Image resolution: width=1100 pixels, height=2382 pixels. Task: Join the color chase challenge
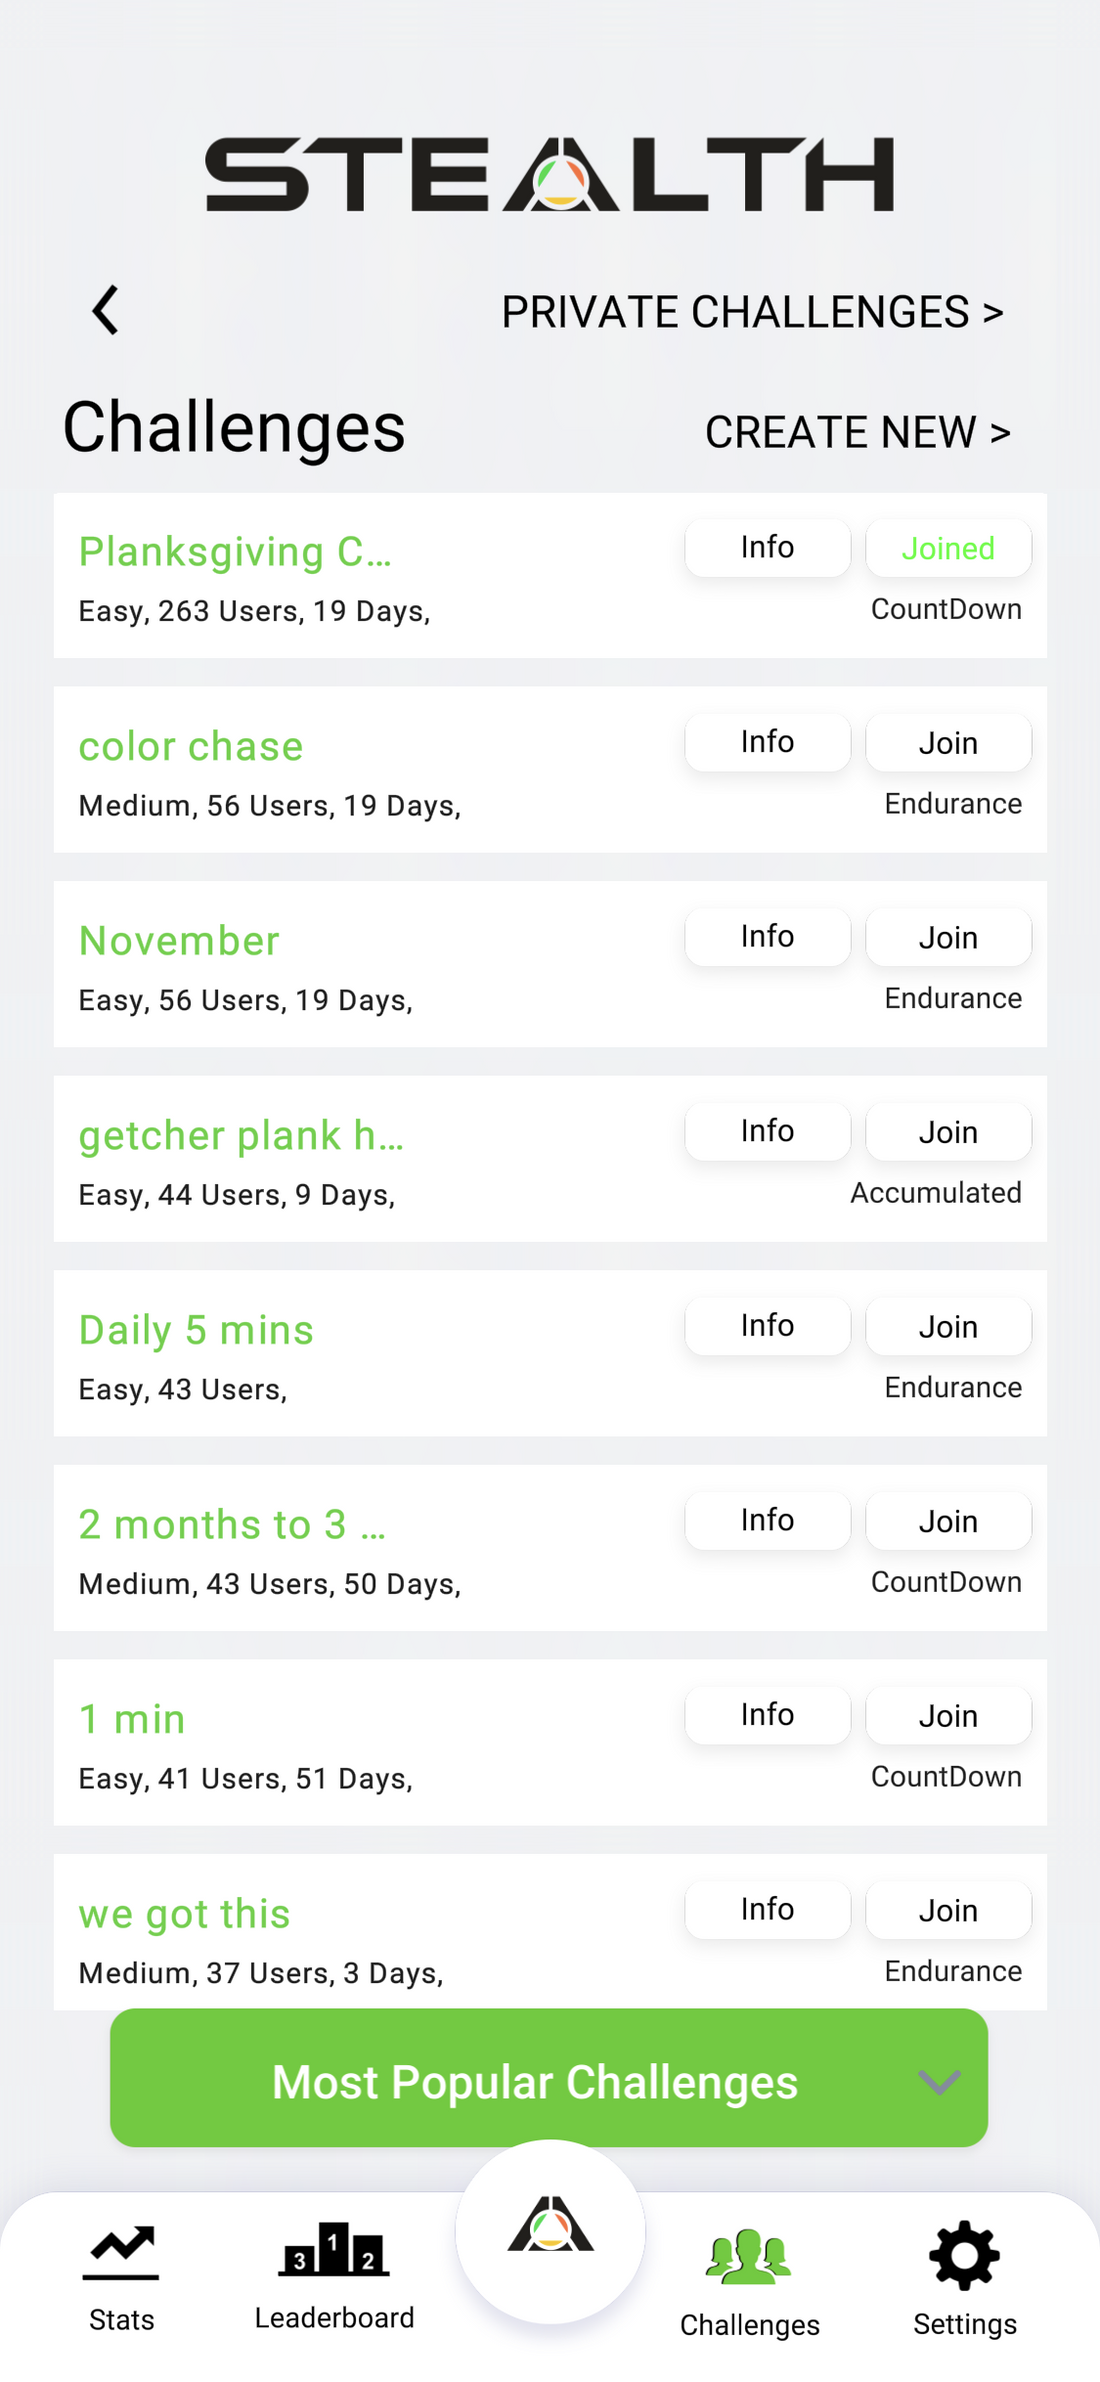click(947, 743)
